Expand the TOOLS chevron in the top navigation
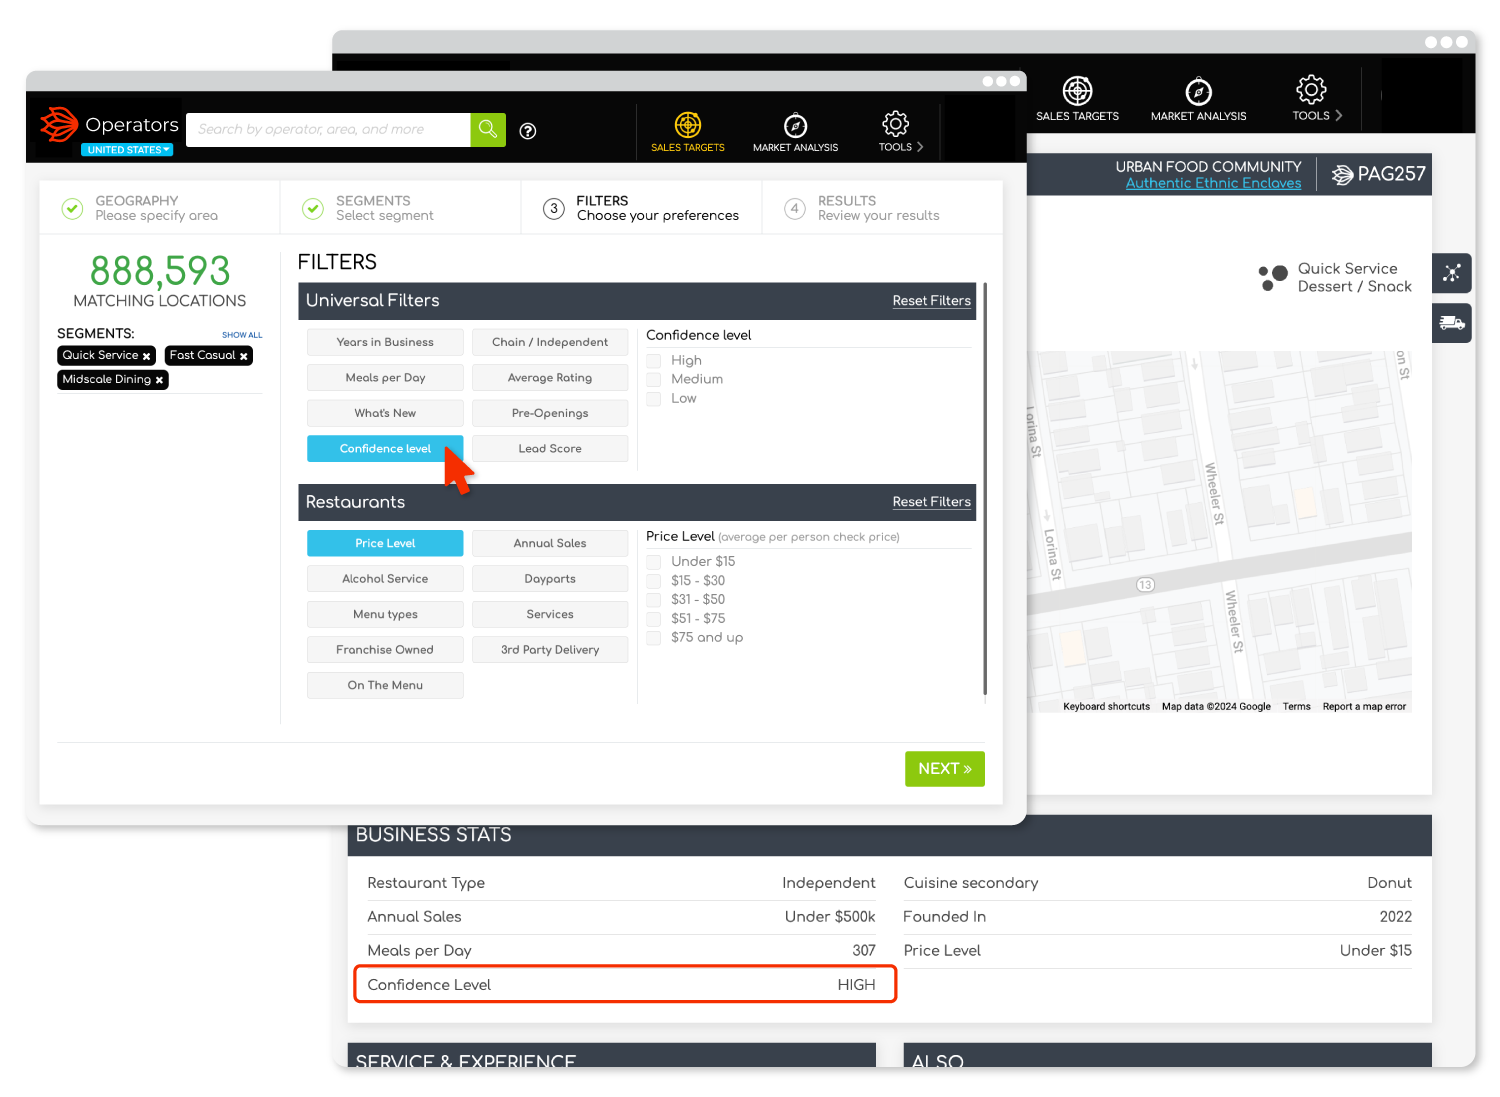The height and width of the screenshot is (1097, 1500). [x=918, y=145]
